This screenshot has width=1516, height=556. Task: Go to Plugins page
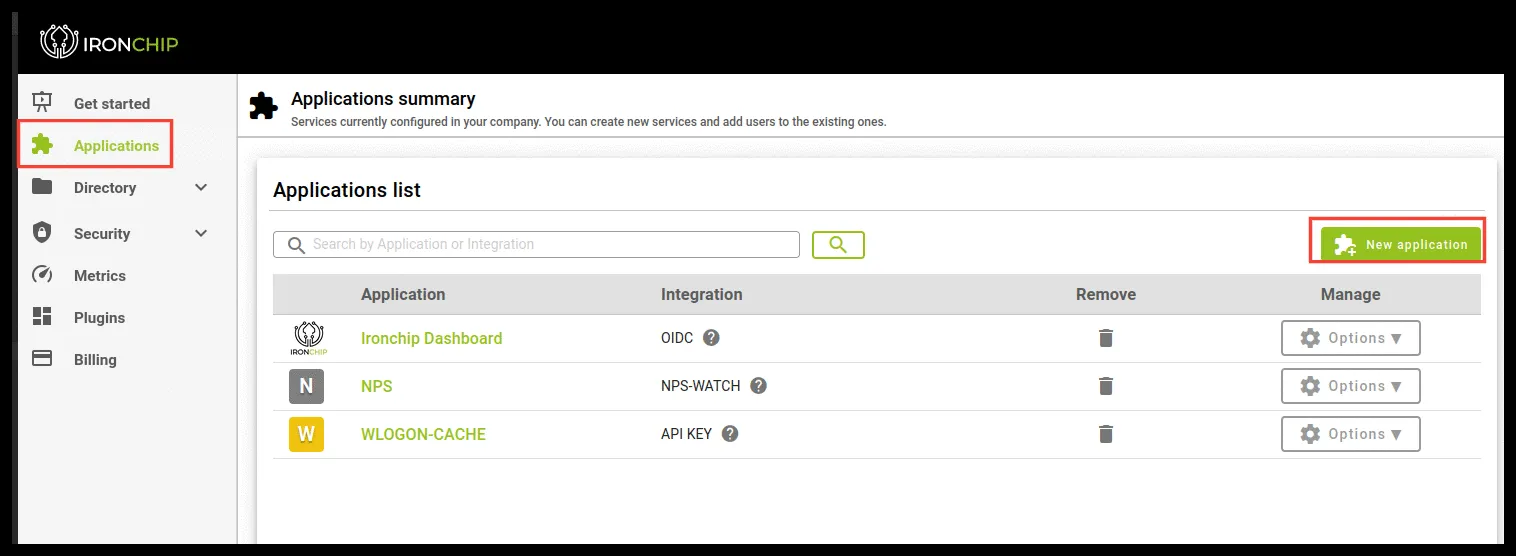tap(99, 317)
